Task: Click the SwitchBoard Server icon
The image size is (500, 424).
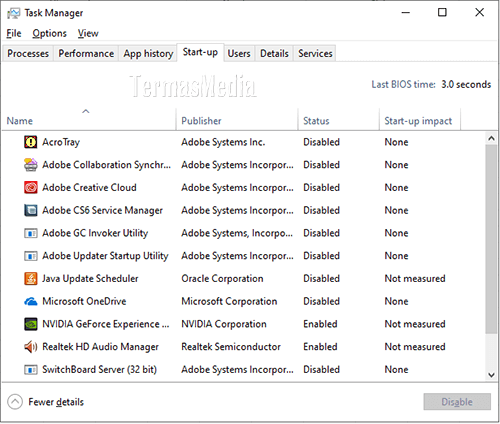Action: click(x=31, y=369)
